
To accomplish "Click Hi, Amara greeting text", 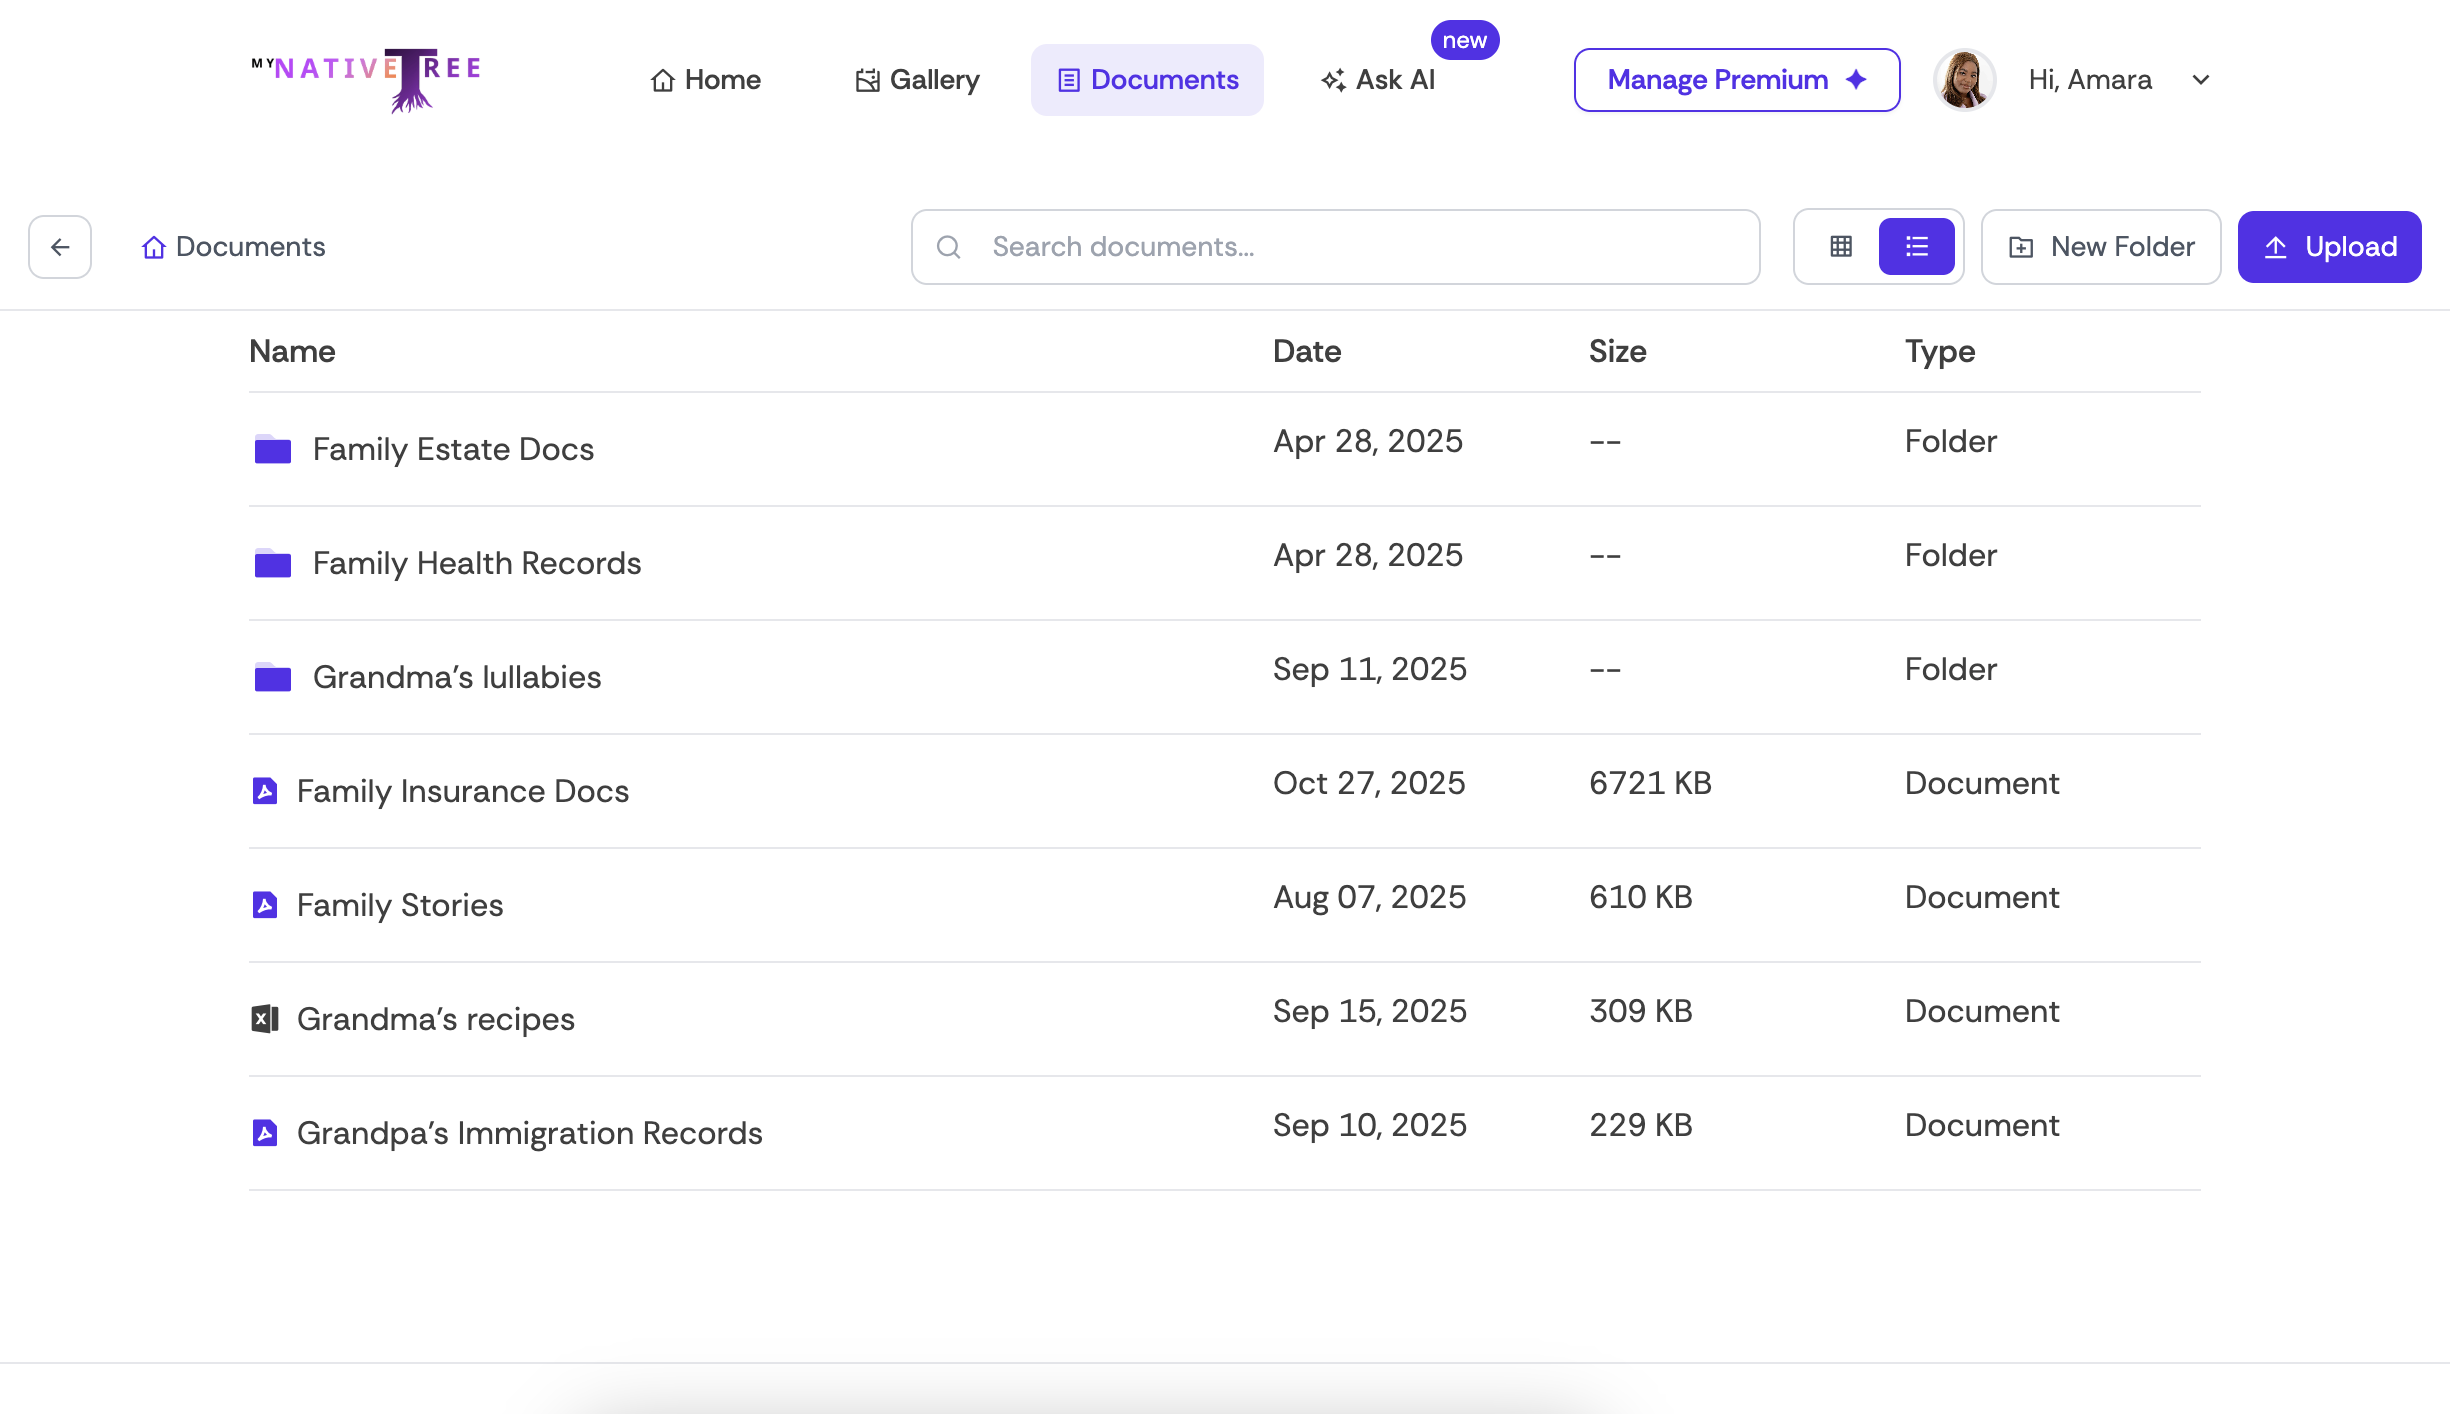I will 2090,80.
